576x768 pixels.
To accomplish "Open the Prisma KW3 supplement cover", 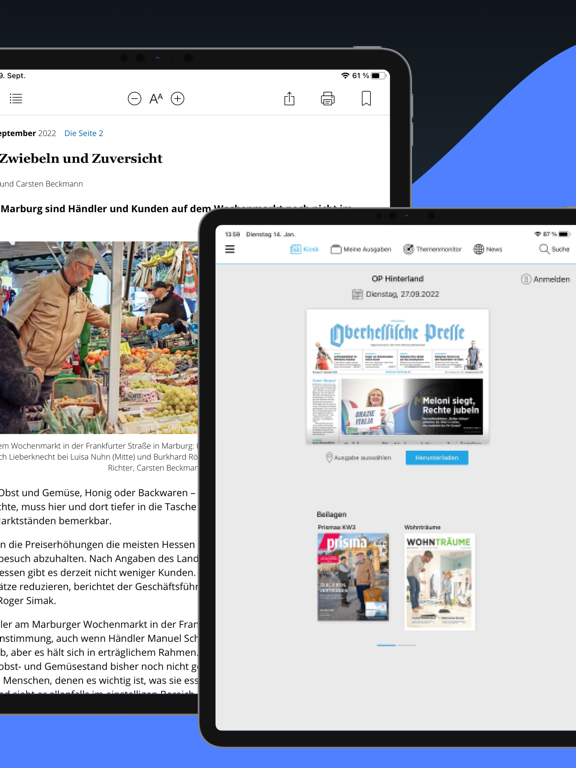I will tap(353, 577).
